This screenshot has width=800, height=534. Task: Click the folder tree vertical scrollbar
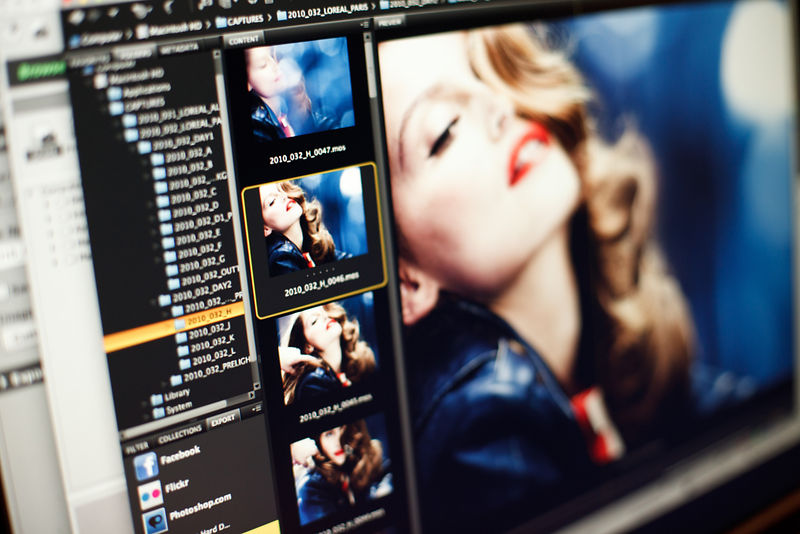click(237, 219)
